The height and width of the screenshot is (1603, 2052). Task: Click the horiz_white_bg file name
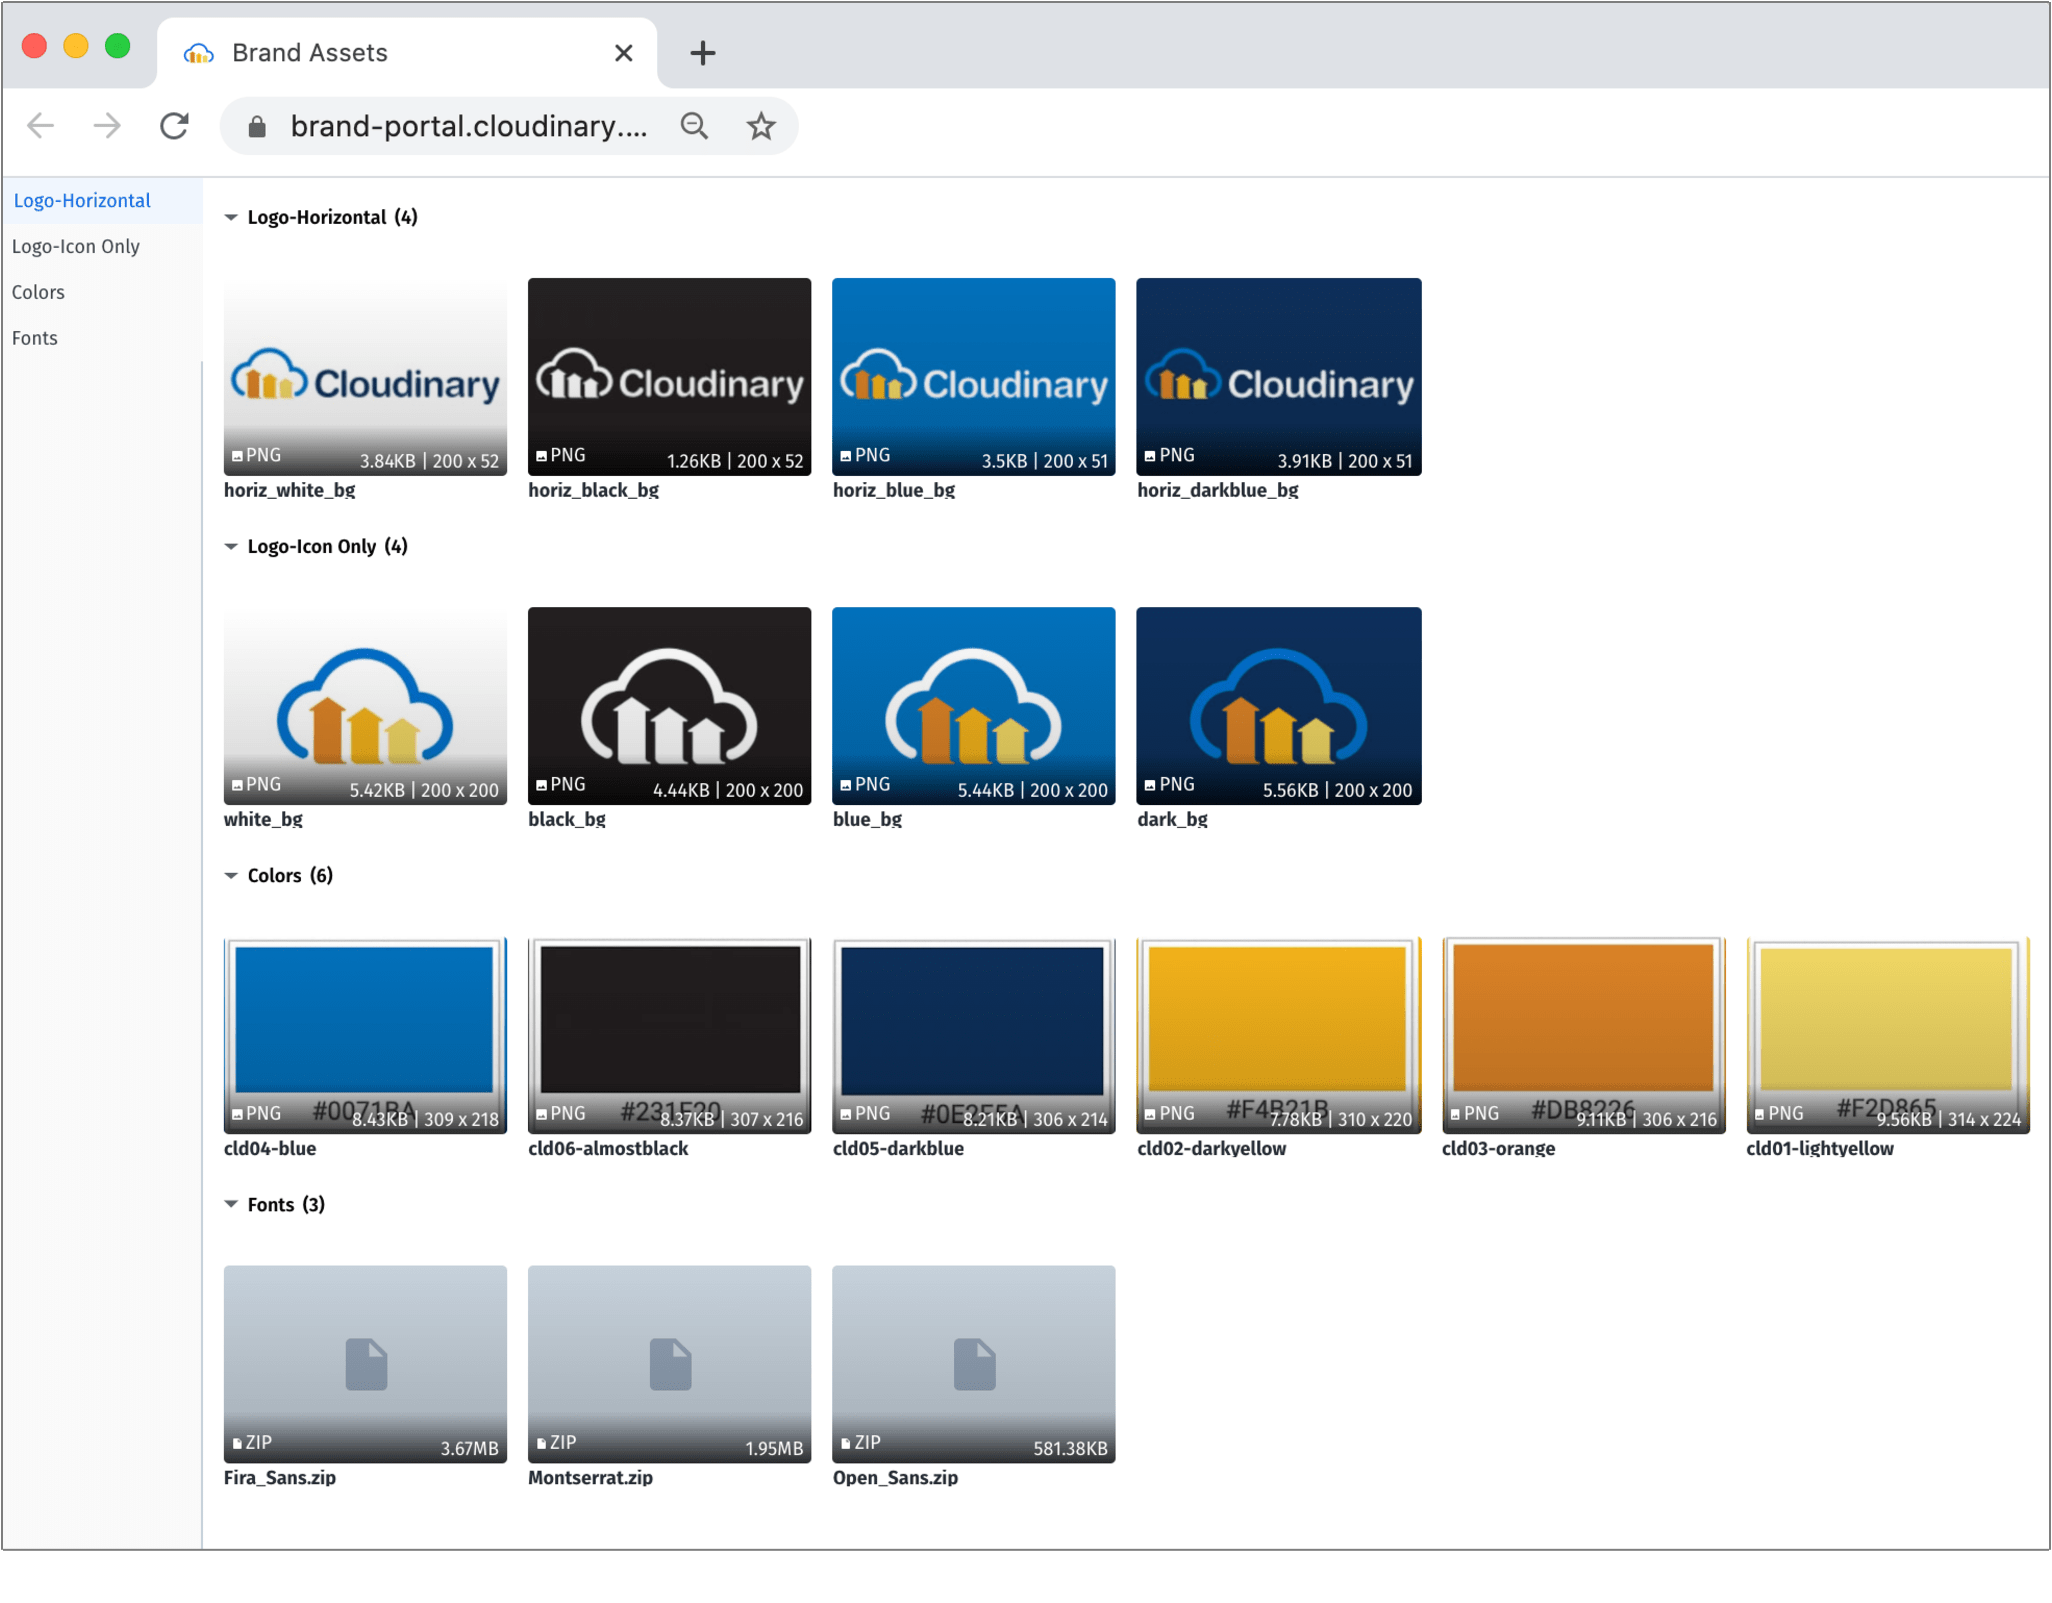pyautogui.click(x=290, y=490)
